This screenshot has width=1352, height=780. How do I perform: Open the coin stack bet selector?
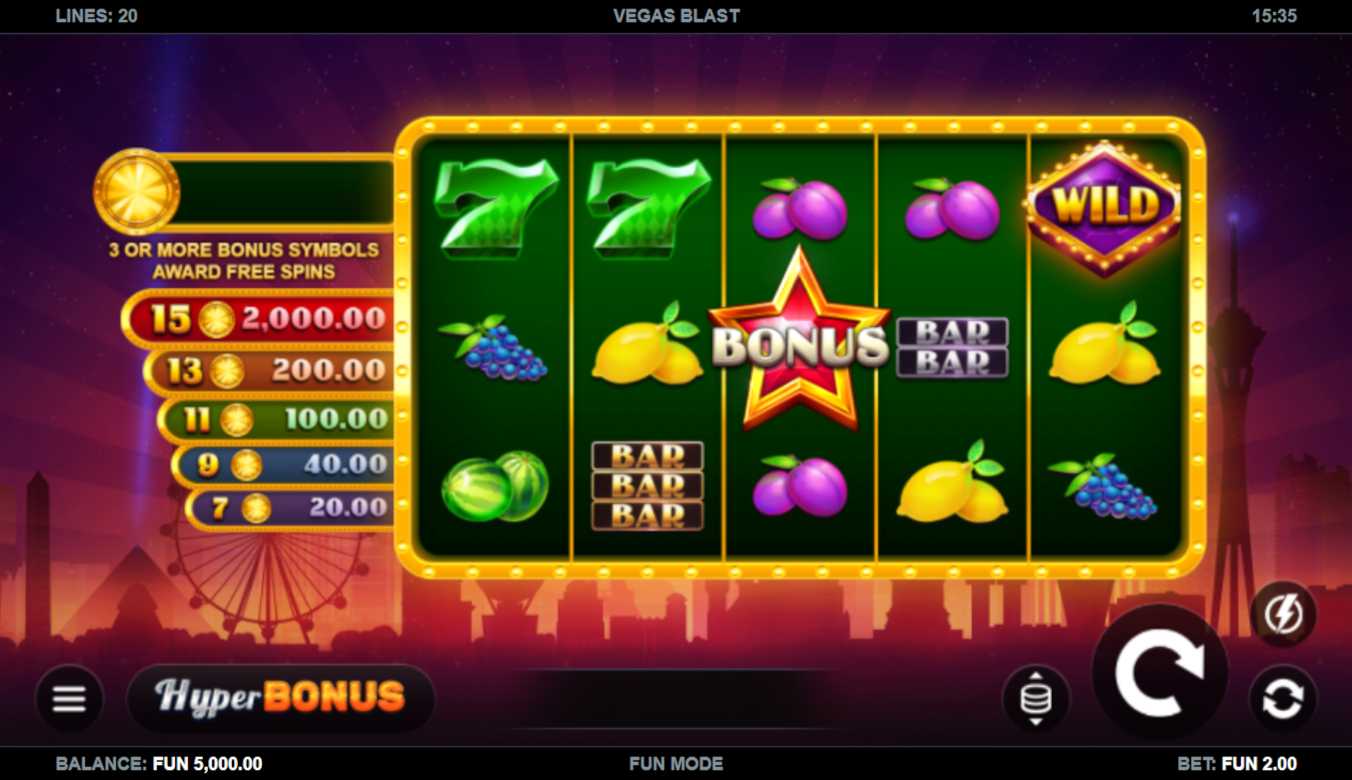tap(1036, 698)
